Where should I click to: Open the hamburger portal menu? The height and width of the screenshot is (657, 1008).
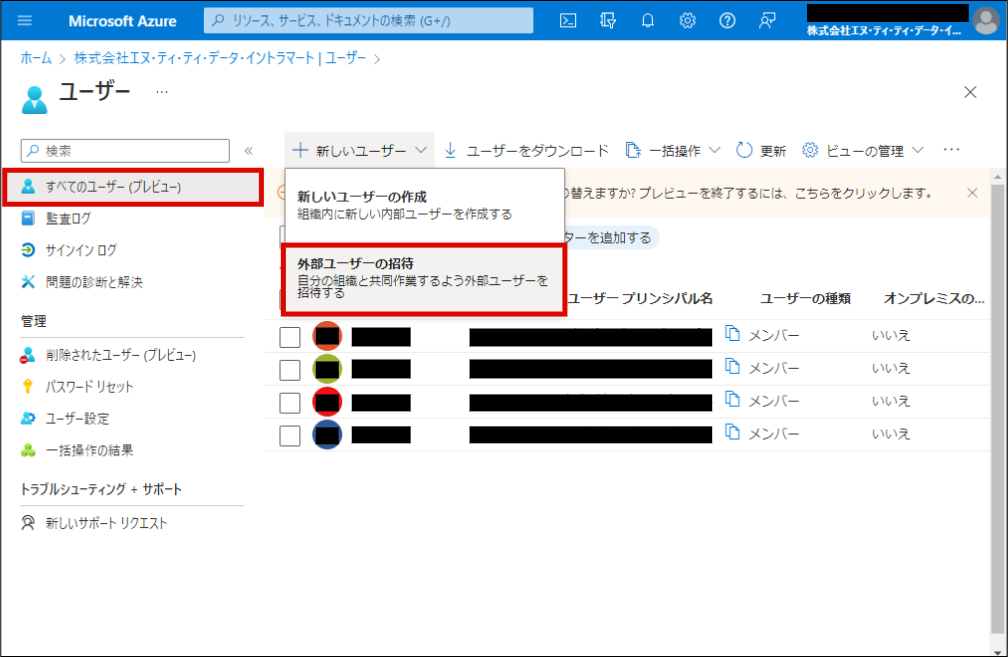point(25,20)
